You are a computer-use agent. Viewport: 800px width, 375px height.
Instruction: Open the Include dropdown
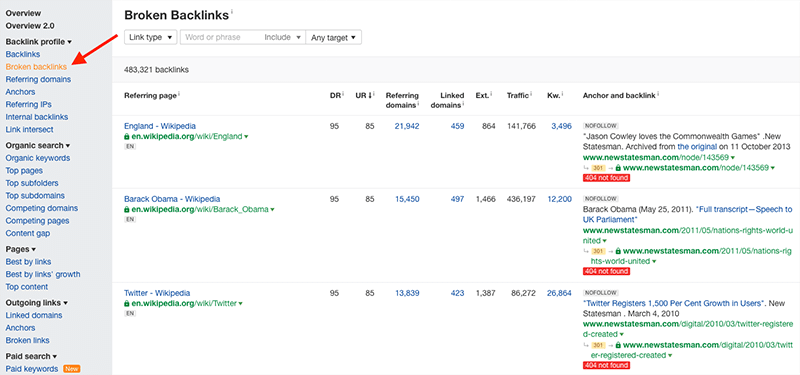(x=282, y=37)
